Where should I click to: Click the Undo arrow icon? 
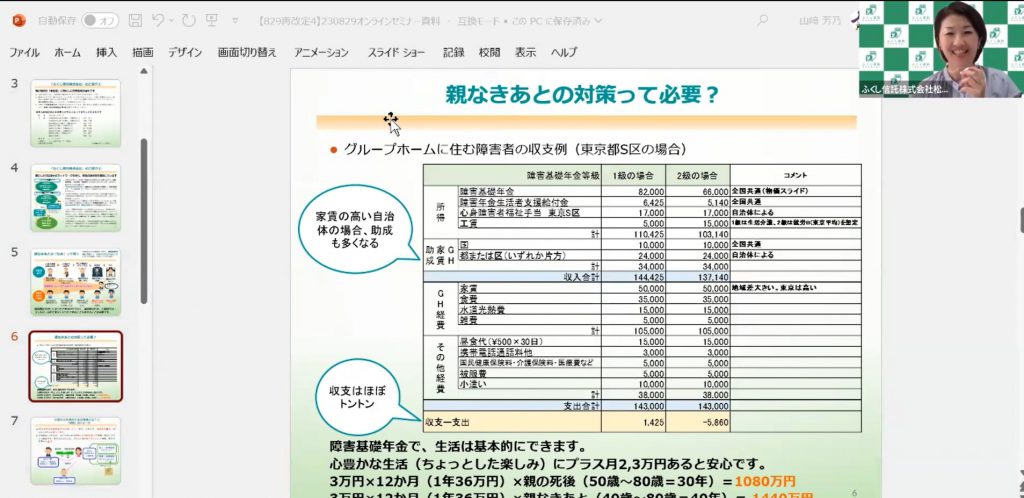click(157, 20)
